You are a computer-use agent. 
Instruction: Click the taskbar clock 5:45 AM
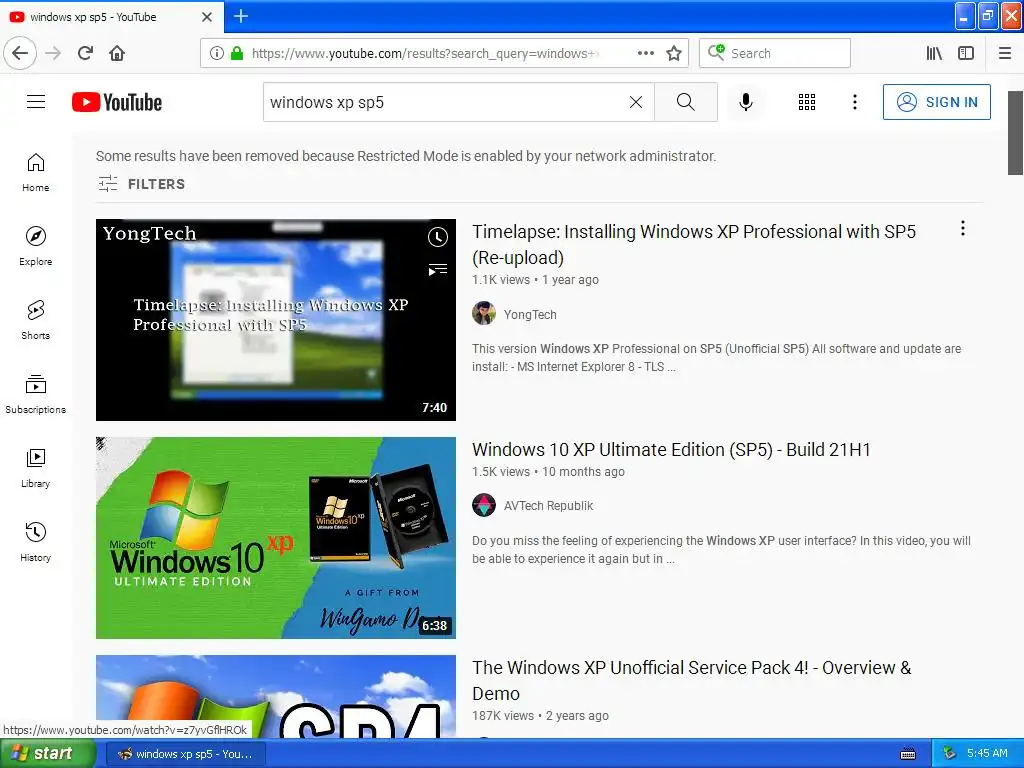point(987,754)
